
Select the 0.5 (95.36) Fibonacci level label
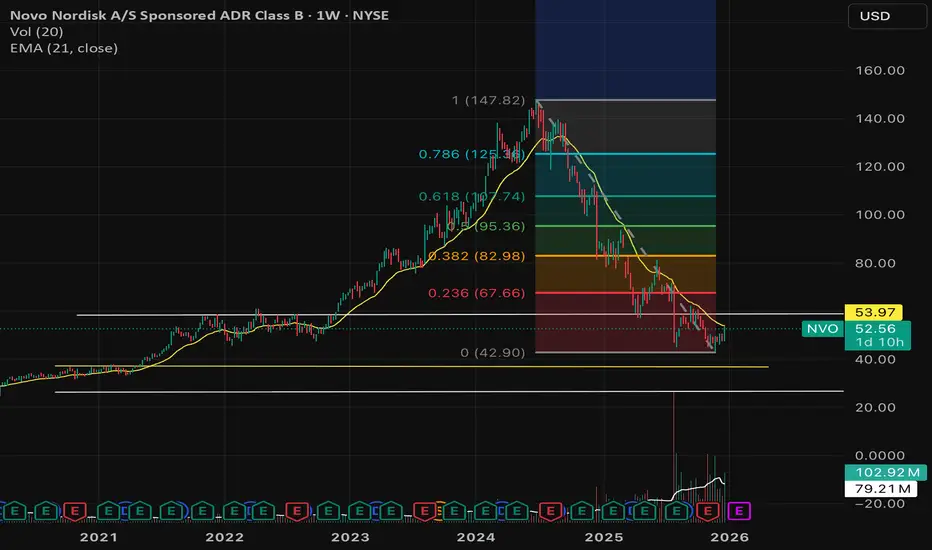click(x=486, y=227)
